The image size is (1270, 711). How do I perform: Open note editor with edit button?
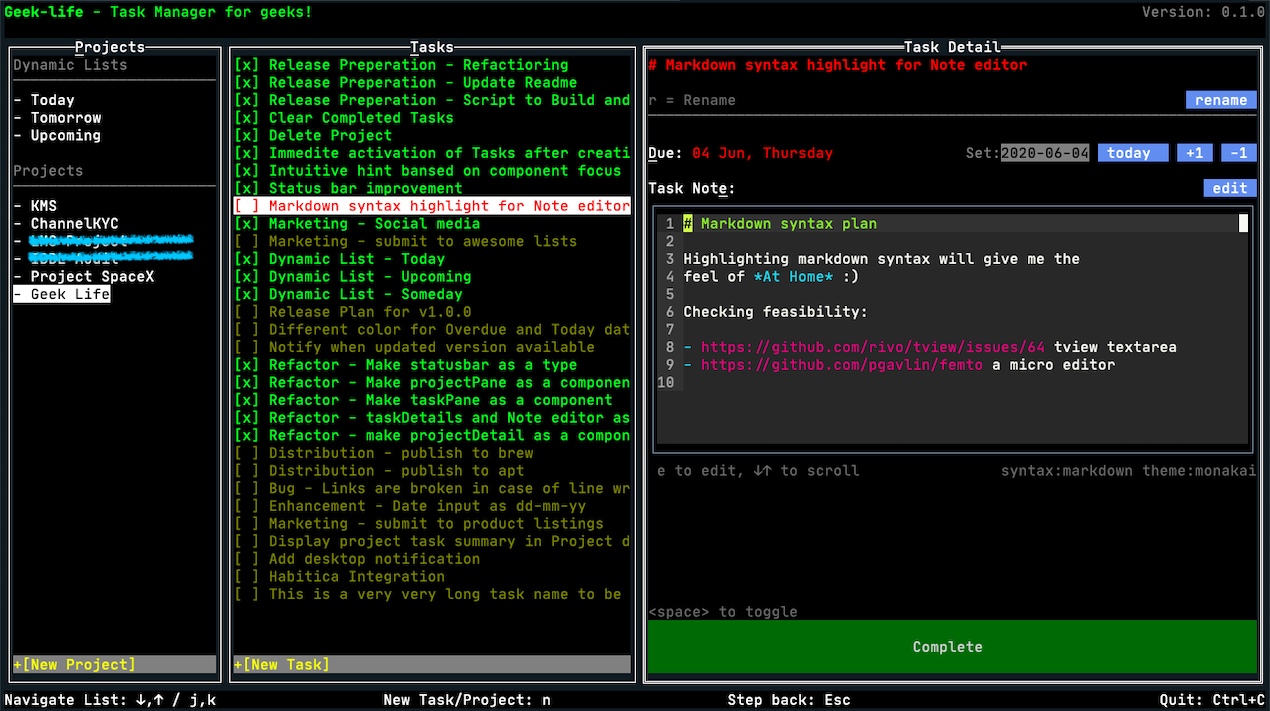tap(1229, 188)
